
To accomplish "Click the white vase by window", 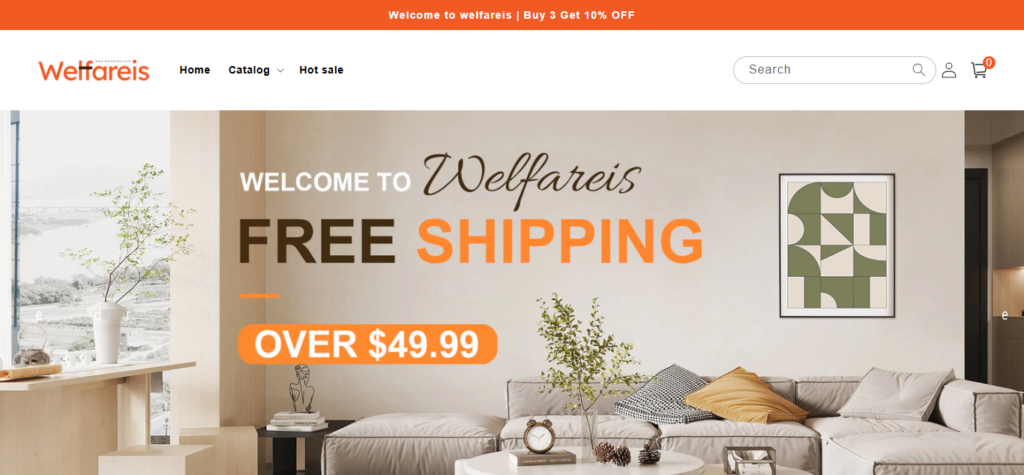I will coord(107,332).
